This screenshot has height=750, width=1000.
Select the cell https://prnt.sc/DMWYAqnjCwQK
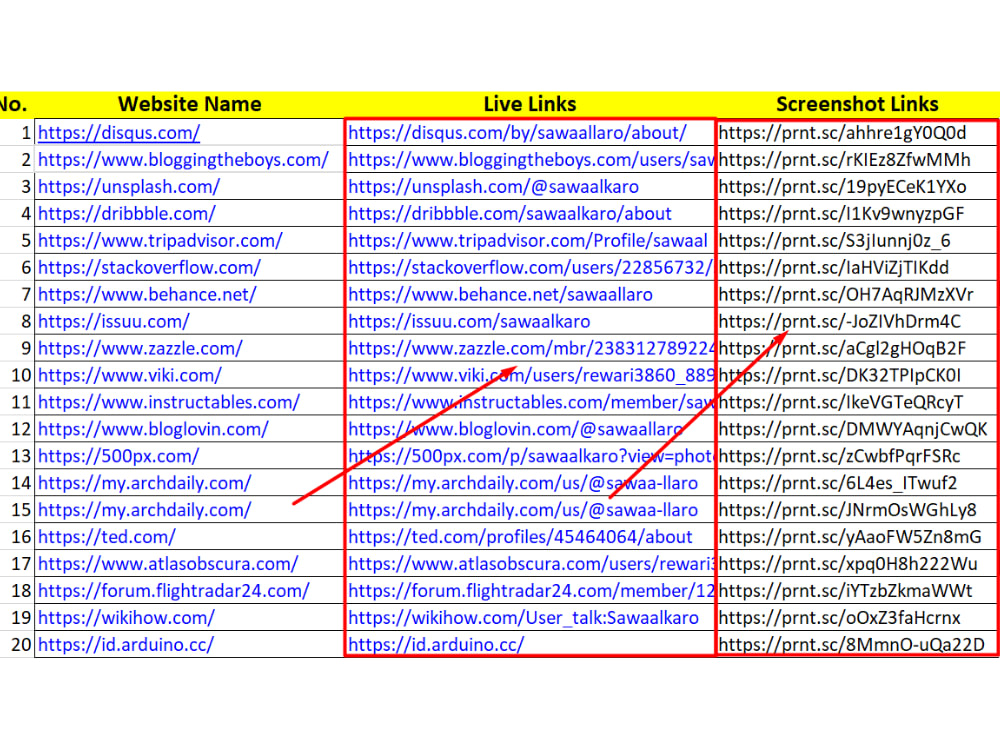pos(857,429)
